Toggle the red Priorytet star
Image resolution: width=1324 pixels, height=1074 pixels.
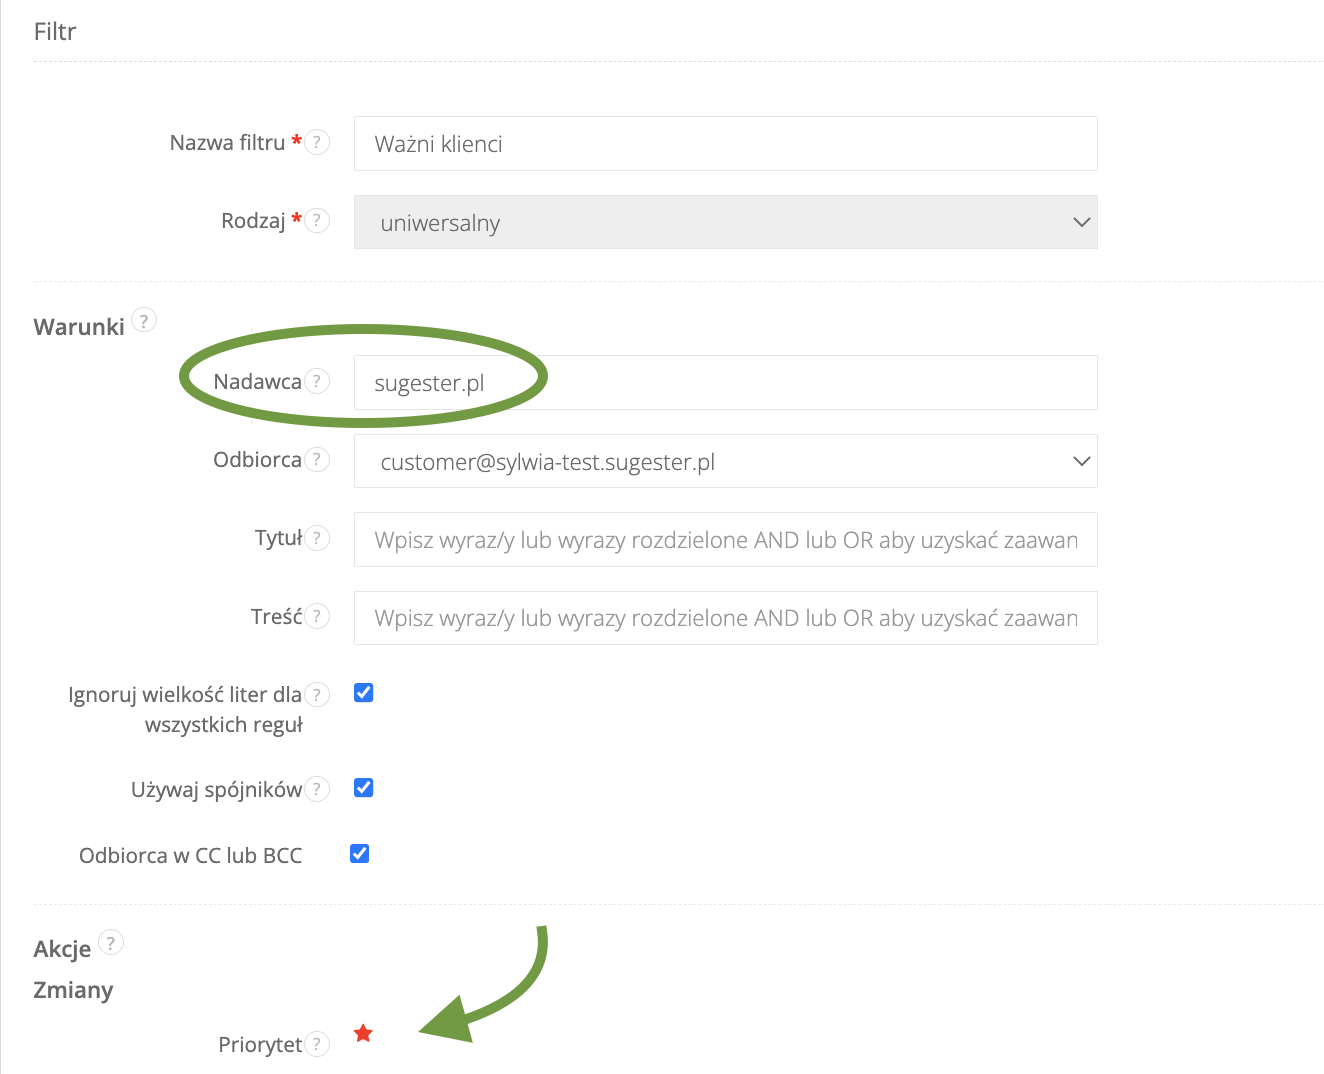(x=363, y=1033)
